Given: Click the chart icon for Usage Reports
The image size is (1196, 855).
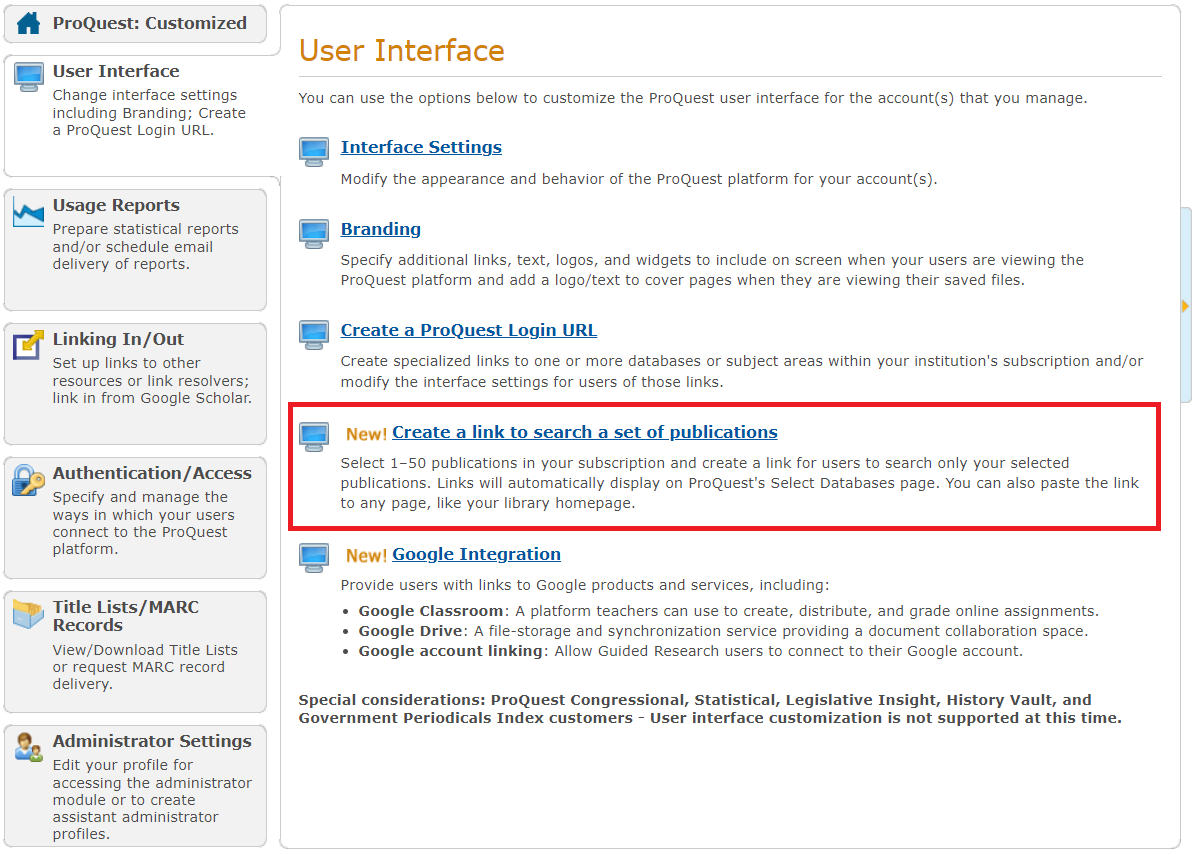Looking at the screenshot, I should [x=28, y=214].
